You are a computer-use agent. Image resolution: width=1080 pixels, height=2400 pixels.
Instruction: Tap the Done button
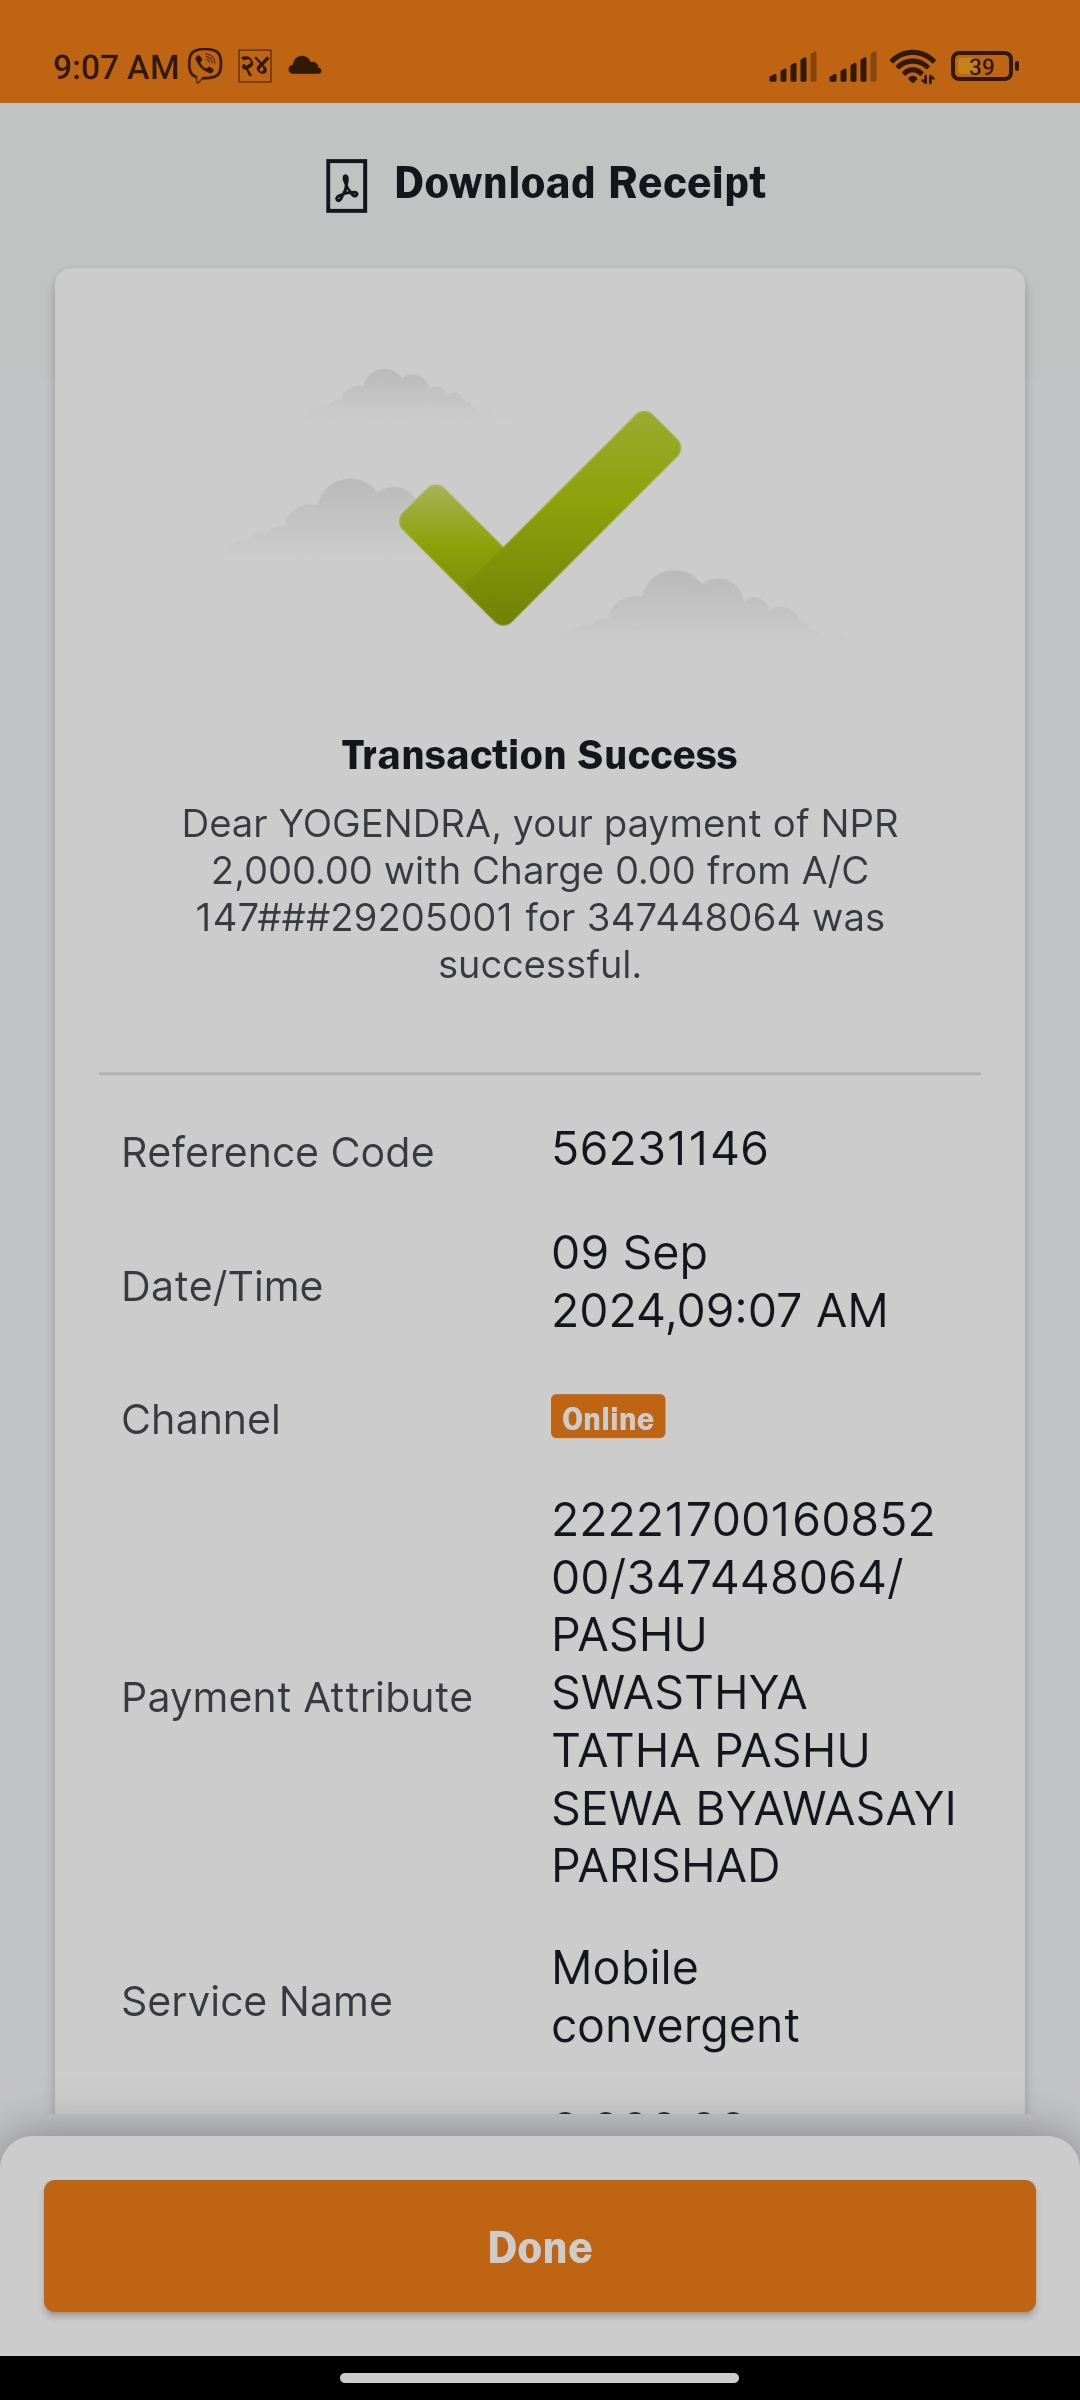click(540, 2246)
